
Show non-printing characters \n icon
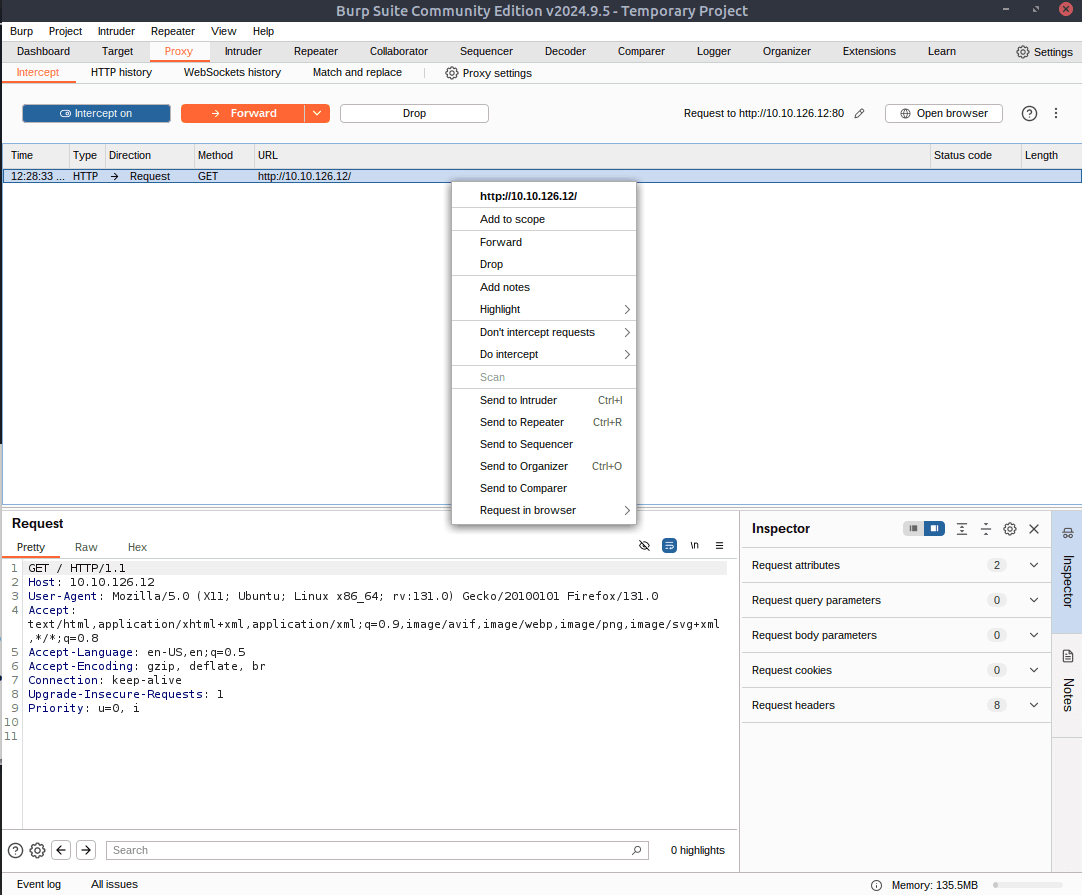pyautogui.click(x=694, y=546)
